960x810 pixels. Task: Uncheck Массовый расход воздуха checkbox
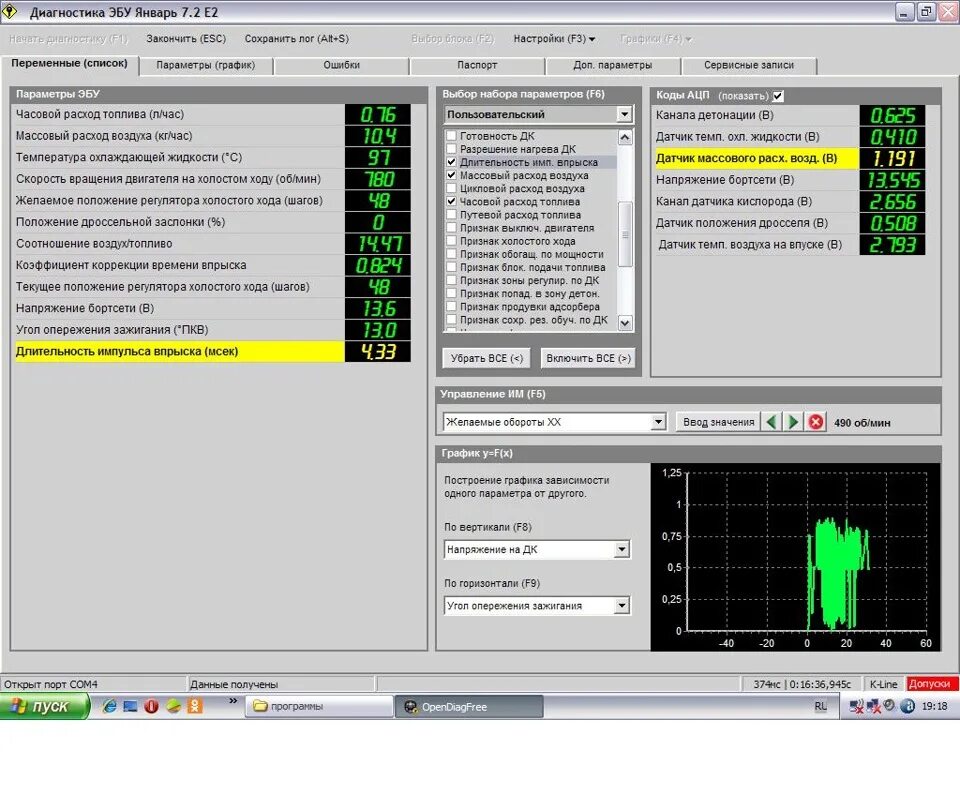tap(451, 175)
